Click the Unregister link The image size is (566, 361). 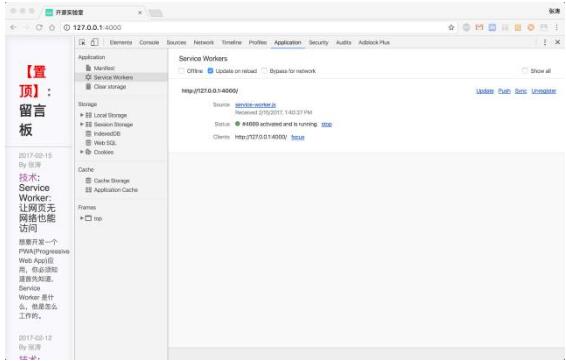544,91
